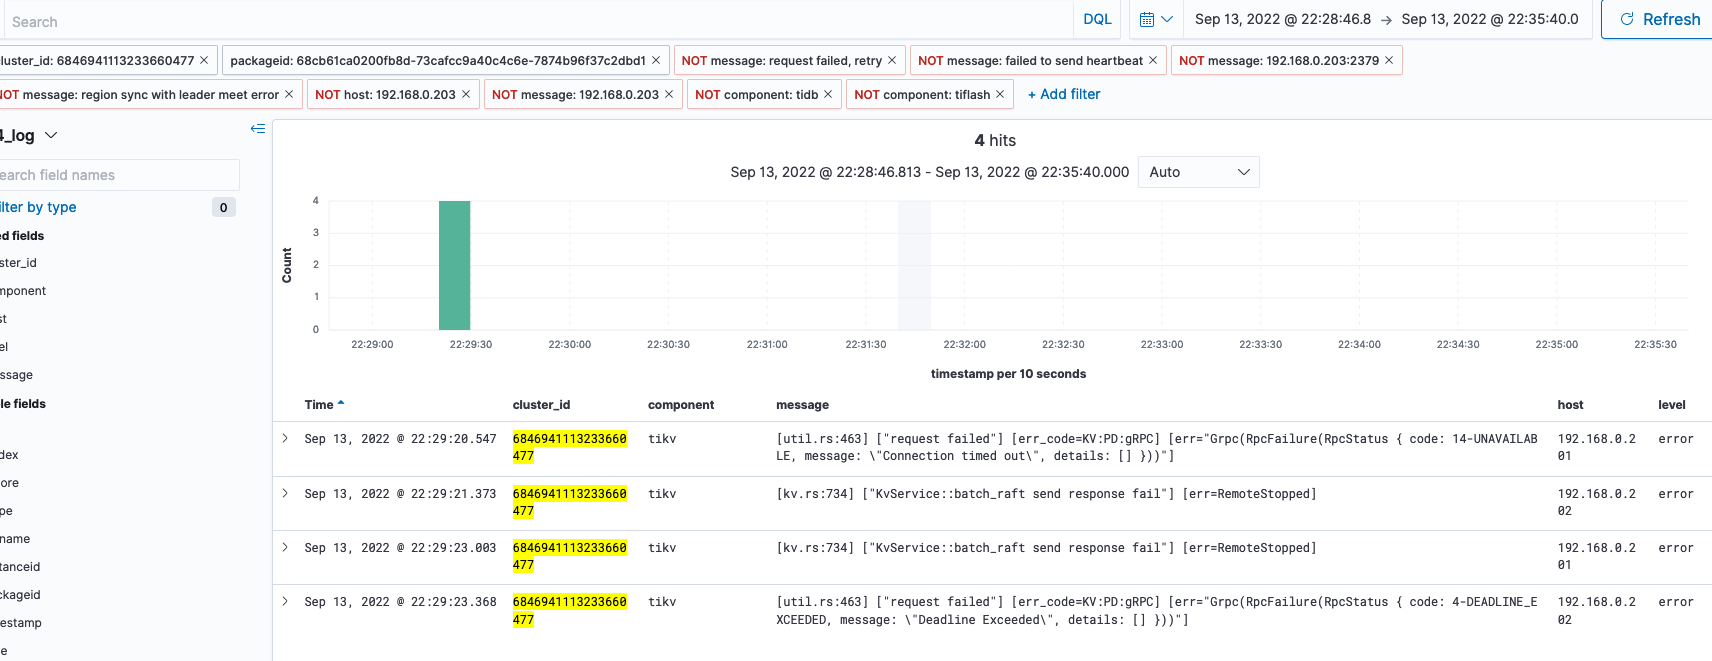Click the sort arrow on Time column
The image size is (1712, 661).
point(341,404)
